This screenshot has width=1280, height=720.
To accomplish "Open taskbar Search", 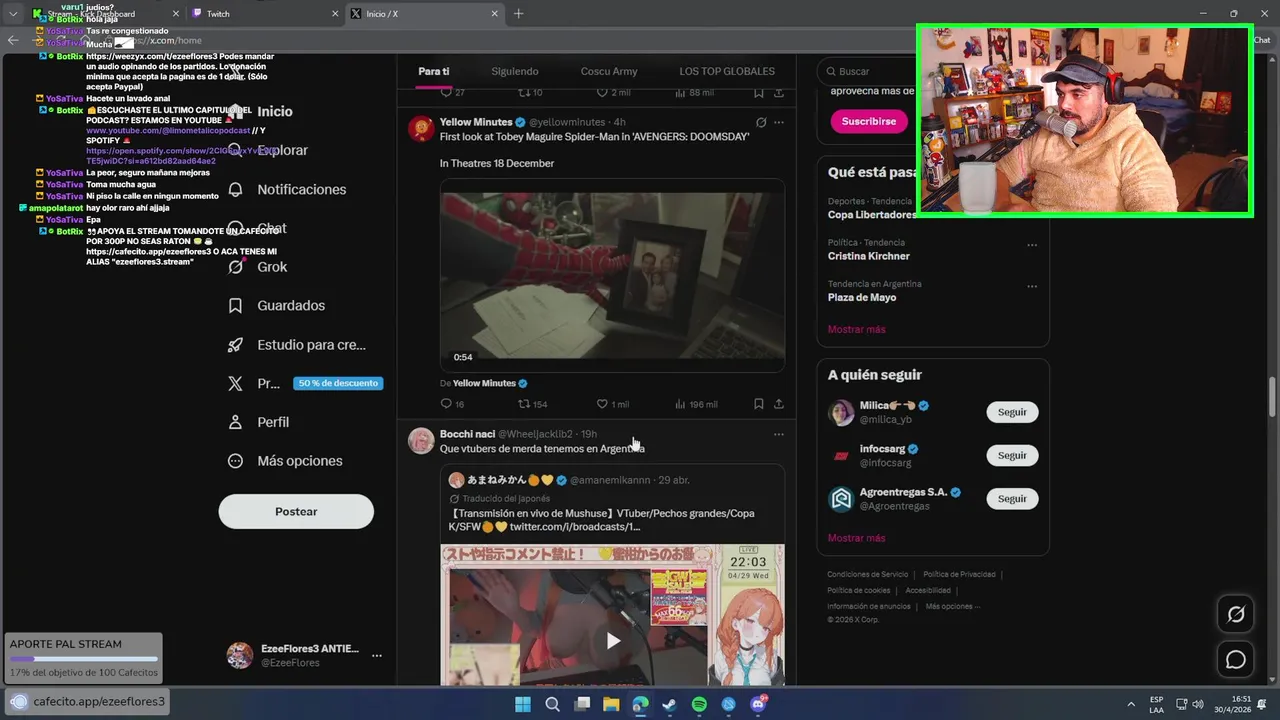I will pyautogui.click(x=552, y=704).
